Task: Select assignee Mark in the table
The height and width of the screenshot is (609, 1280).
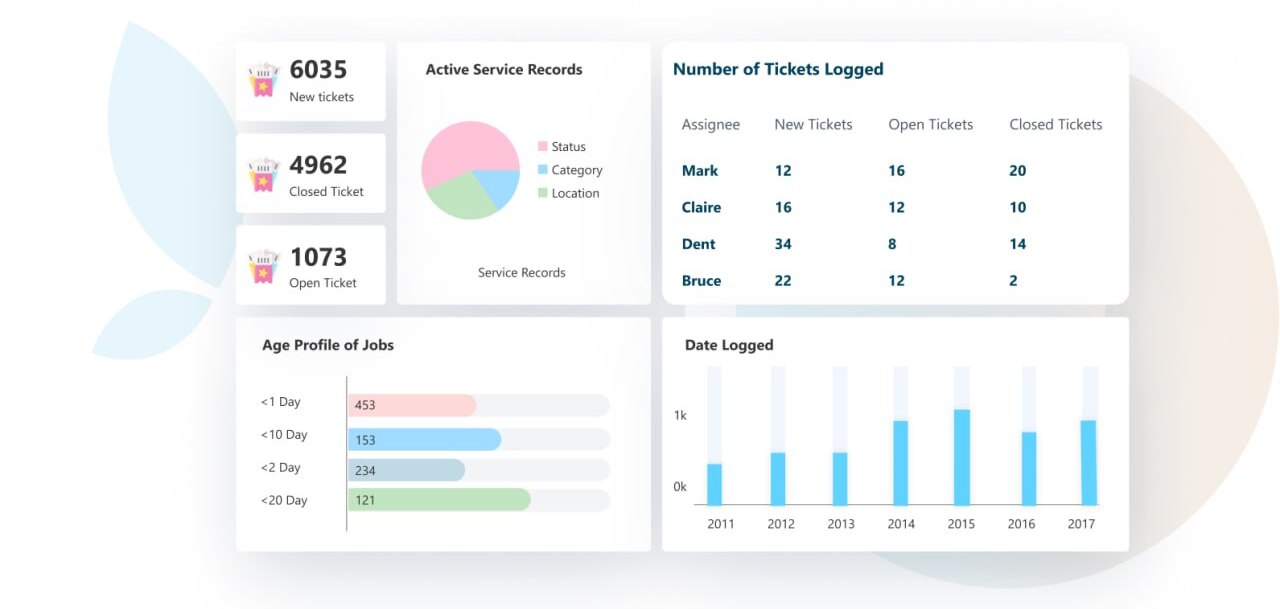Action: pos(700,171)
